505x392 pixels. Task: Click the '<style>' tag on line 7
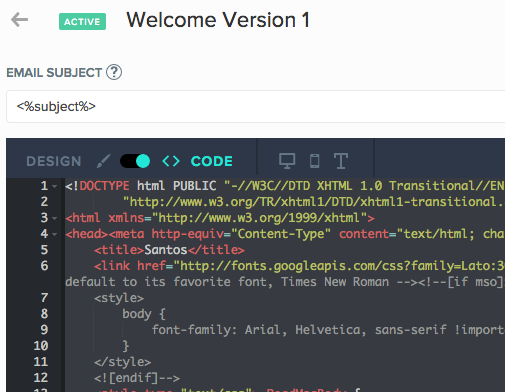click(119, 298)
